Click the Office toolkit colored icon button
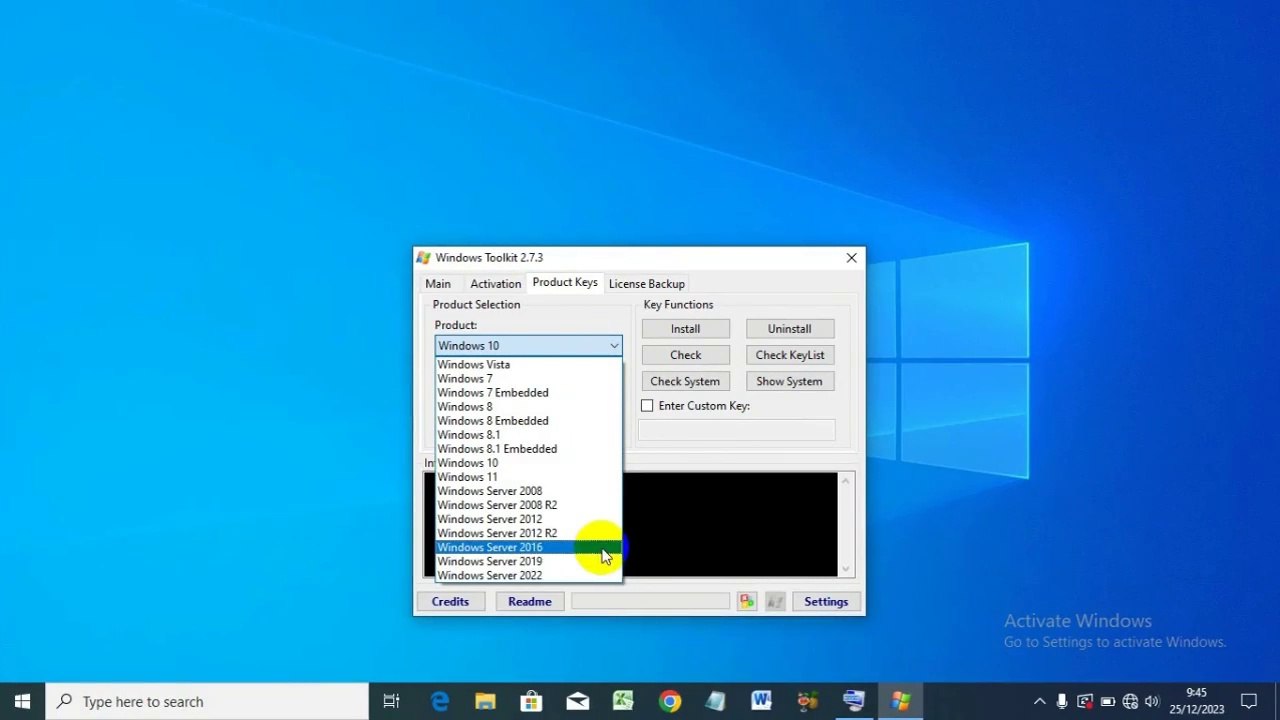Viewport: 1280px width, 720px height. (x=747, y=601)
